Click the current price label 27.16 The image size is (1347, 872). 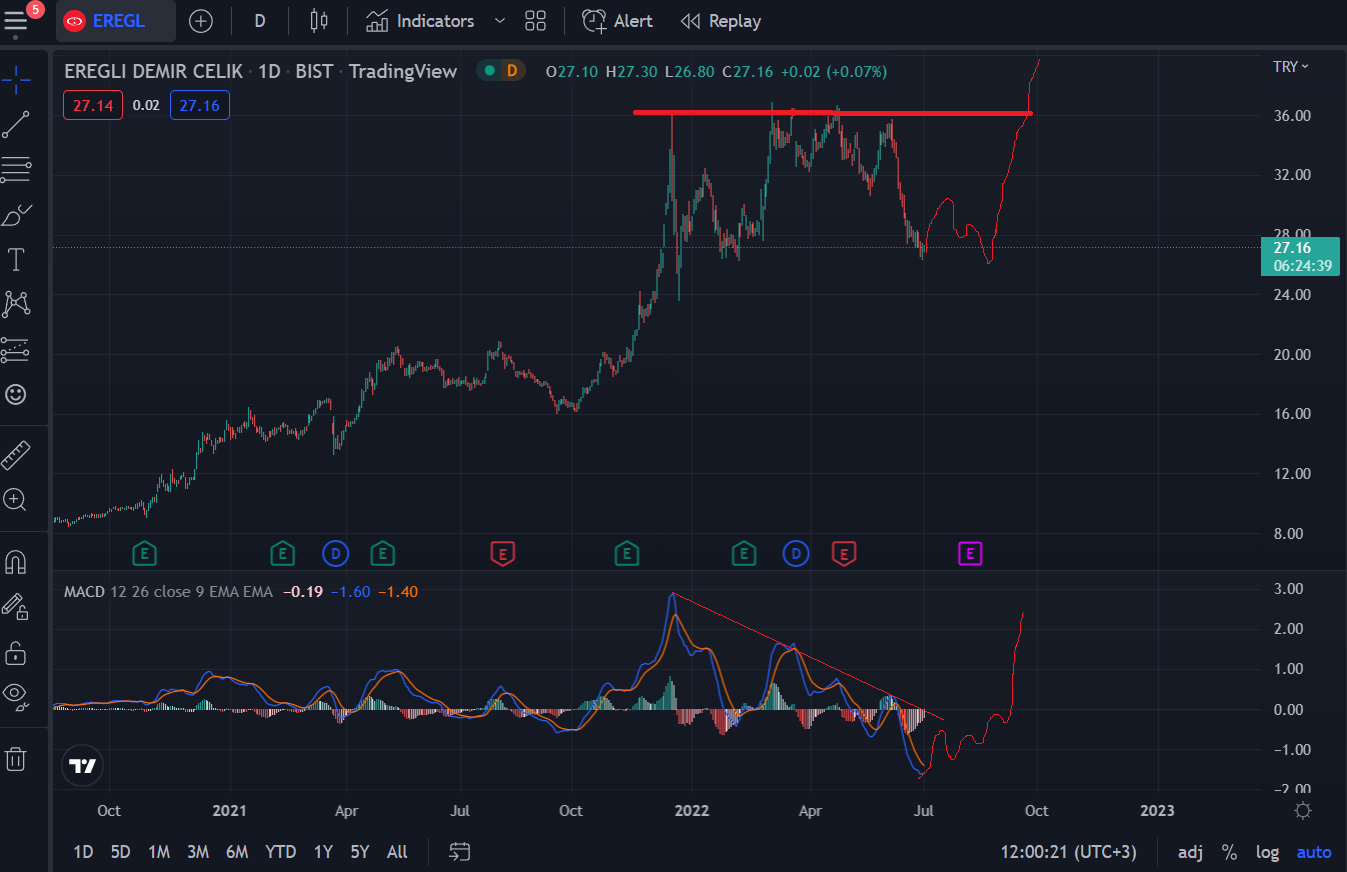point(1300,256)
